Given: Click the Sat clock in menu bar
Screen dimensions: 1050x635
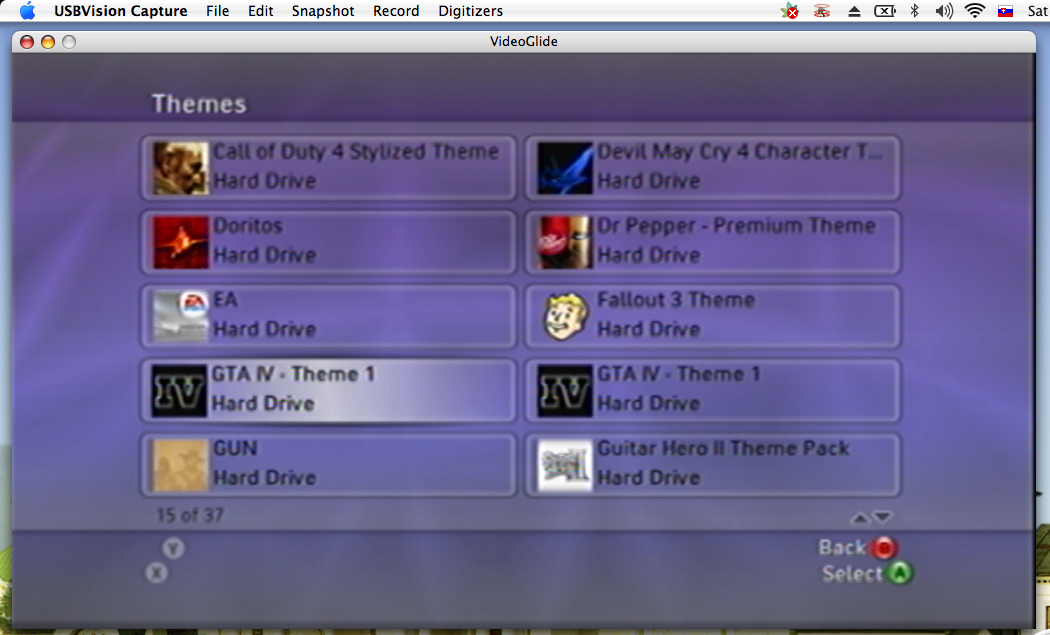Looking at the screenshot, I should [x=1038, y=11].
